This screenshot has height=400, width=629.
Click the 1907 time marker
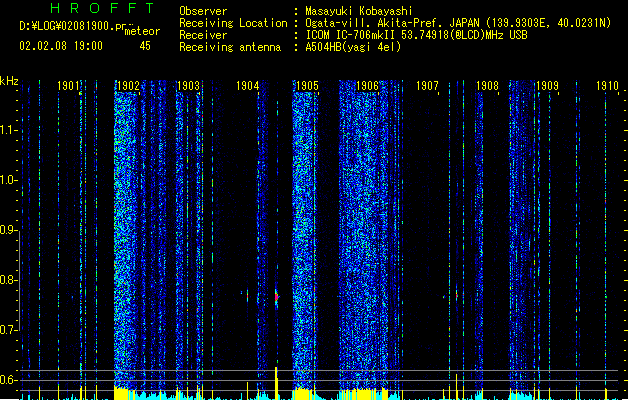point(427,86)
